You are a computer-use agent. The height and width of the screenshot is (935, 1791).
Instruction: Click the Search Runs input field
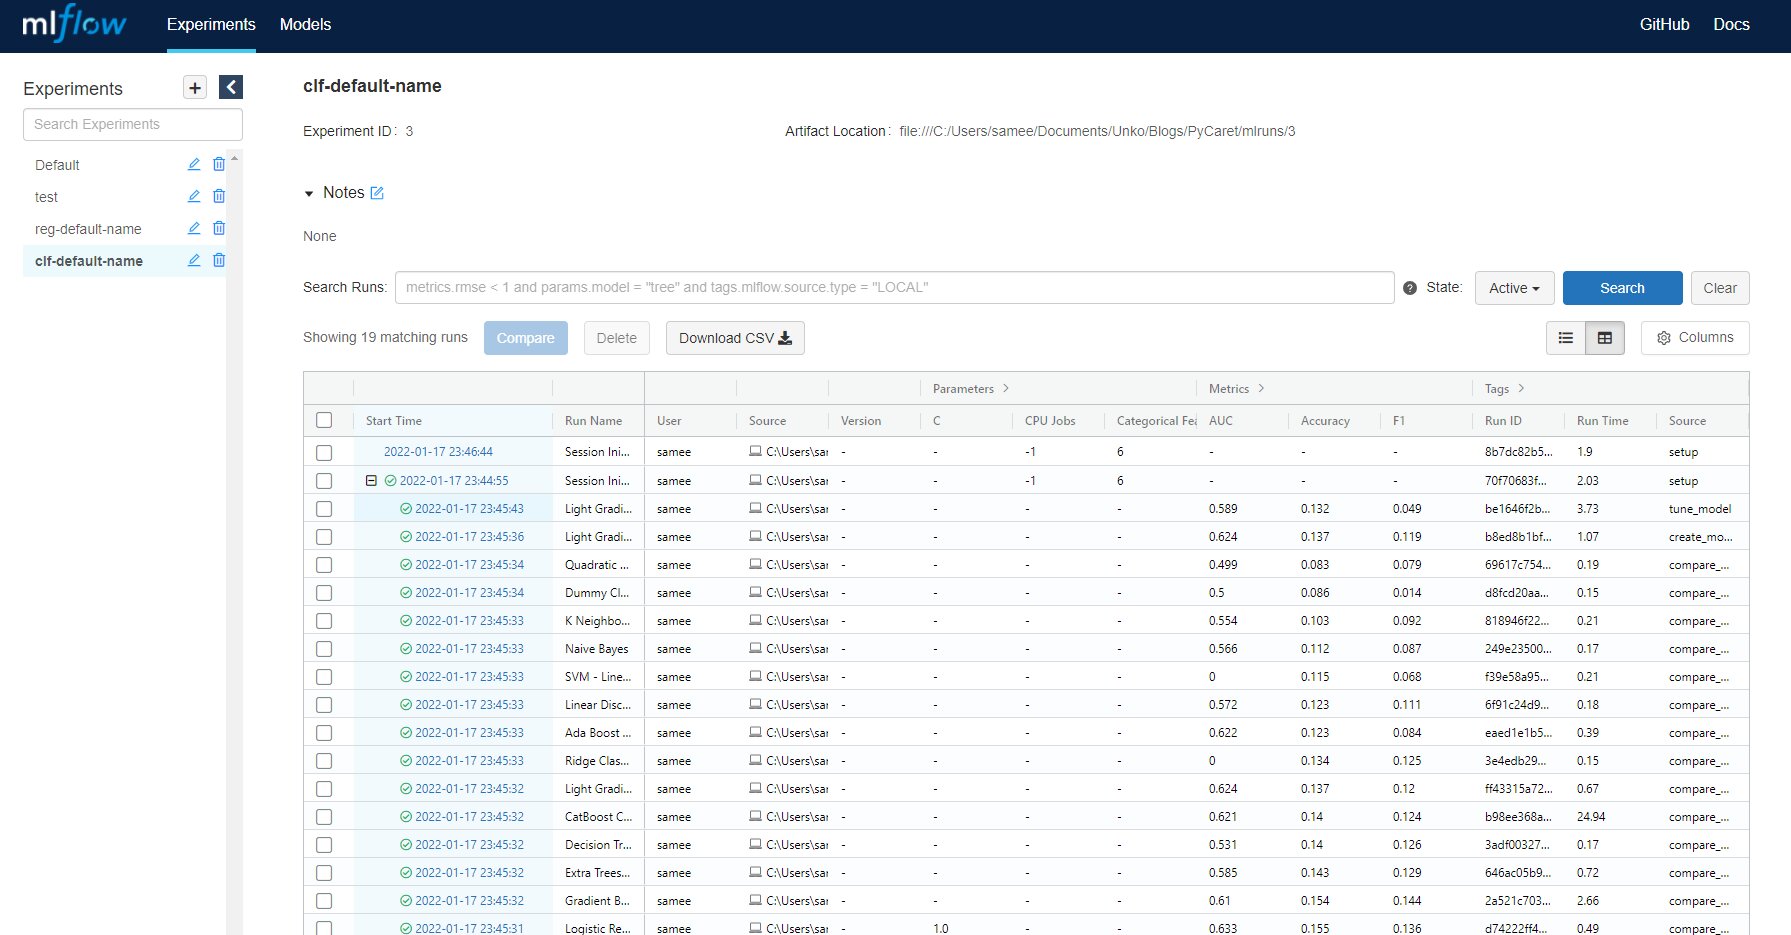click(x=895, y=287)
